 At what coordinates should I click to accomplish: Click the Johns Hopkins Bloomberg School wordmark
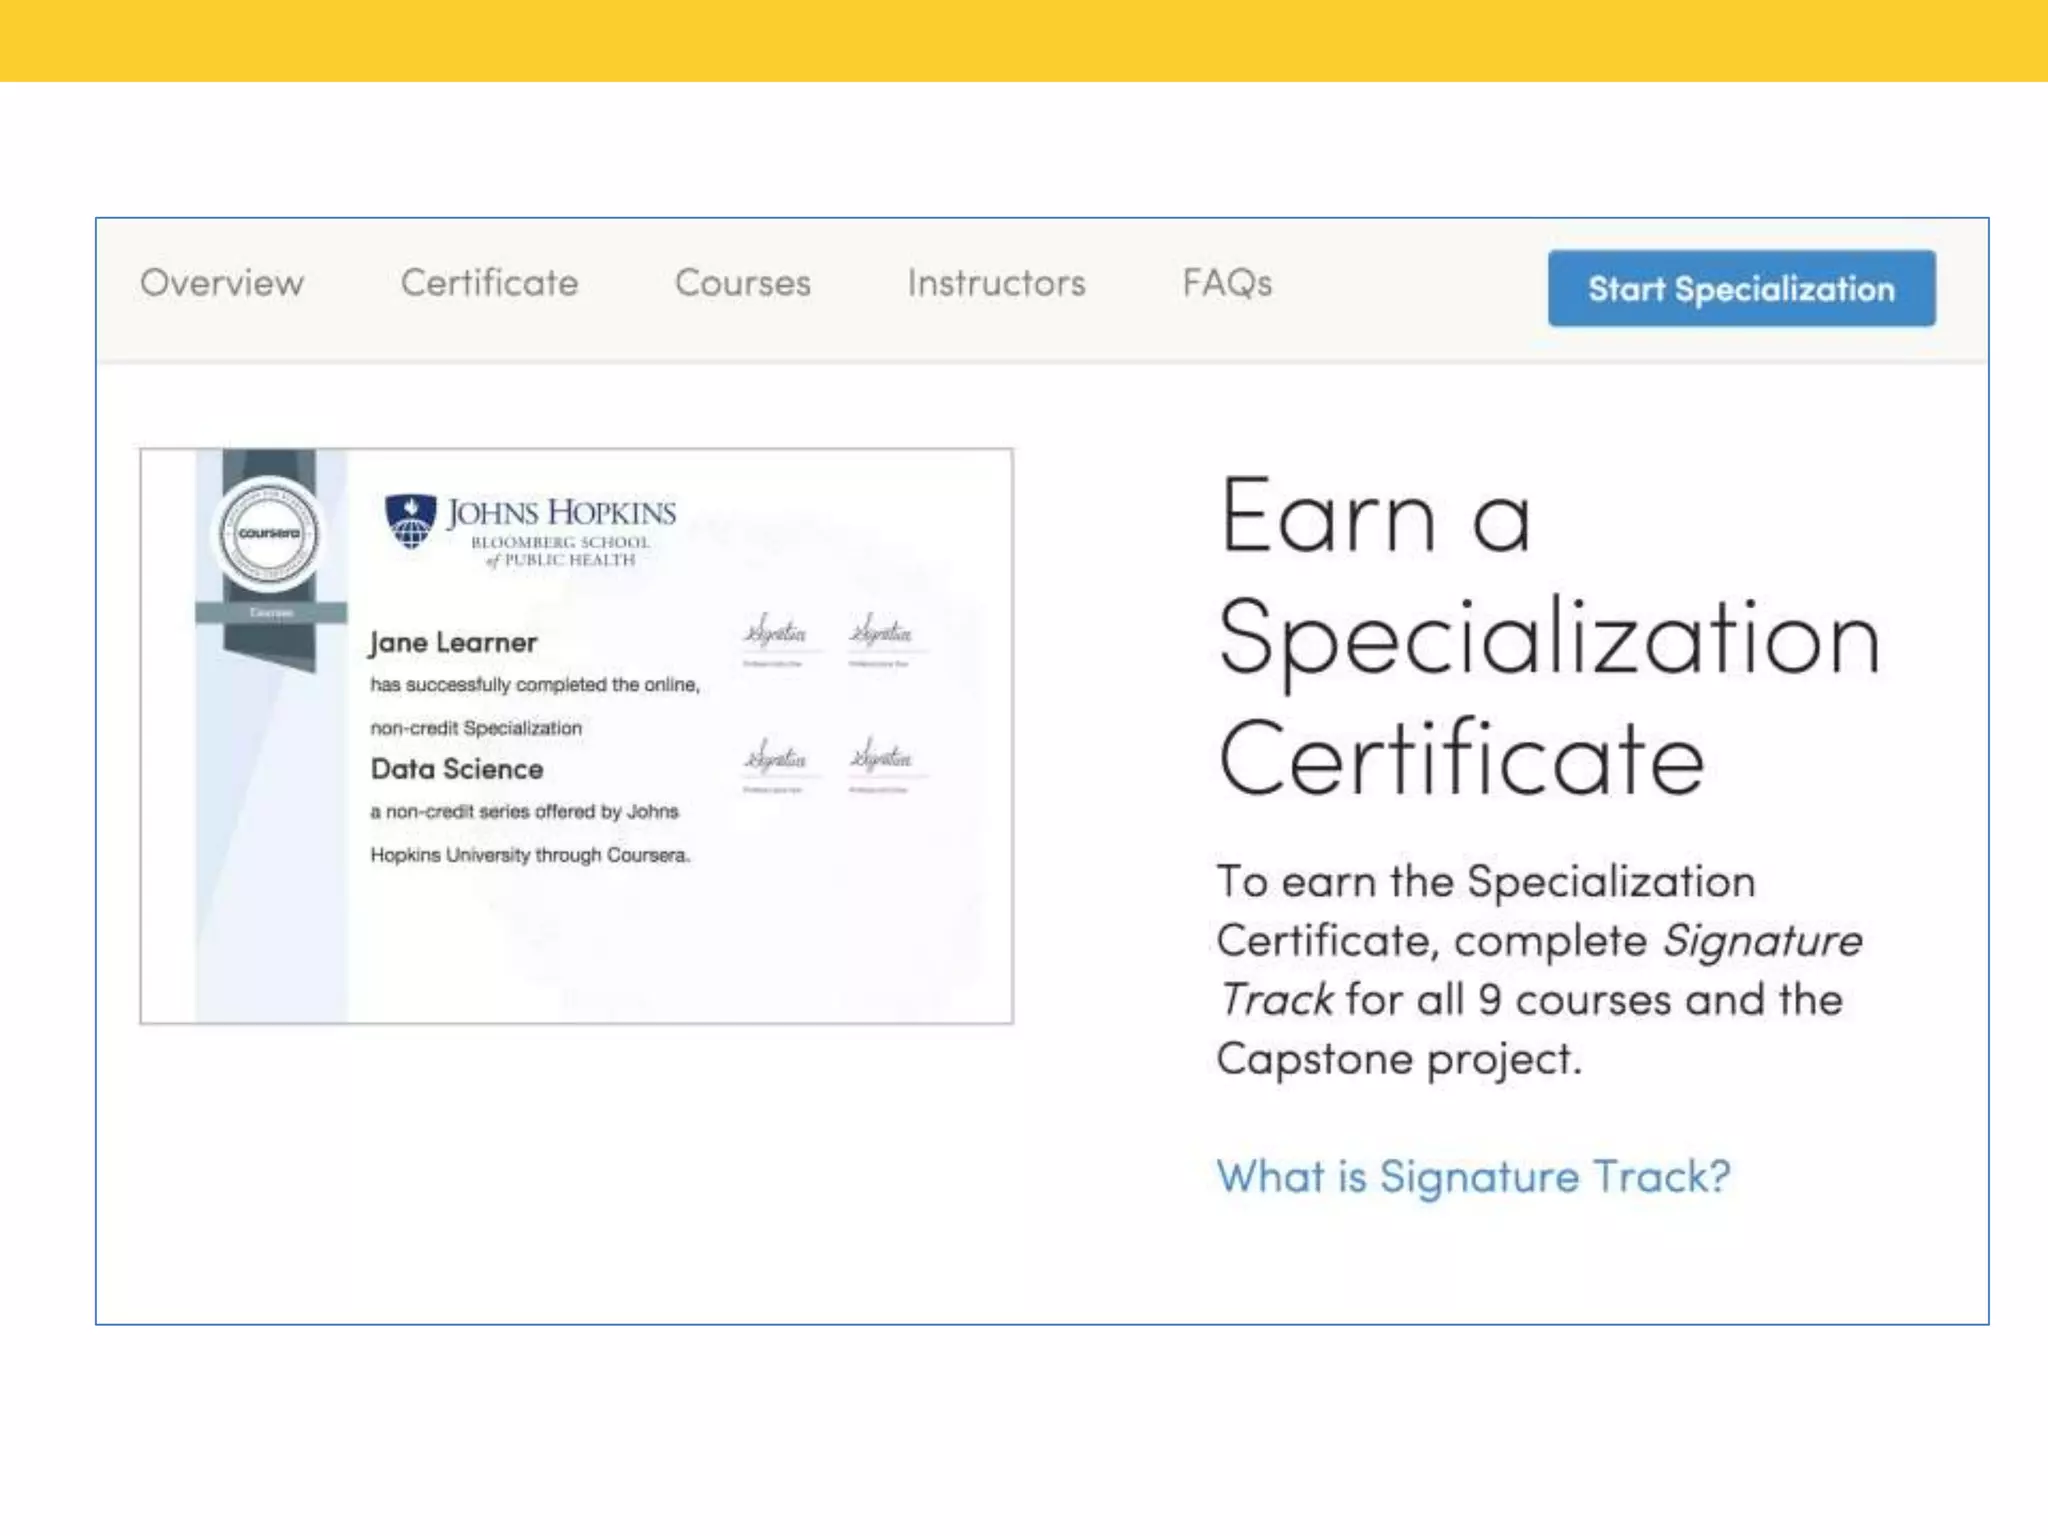click(x=561, y=531)
